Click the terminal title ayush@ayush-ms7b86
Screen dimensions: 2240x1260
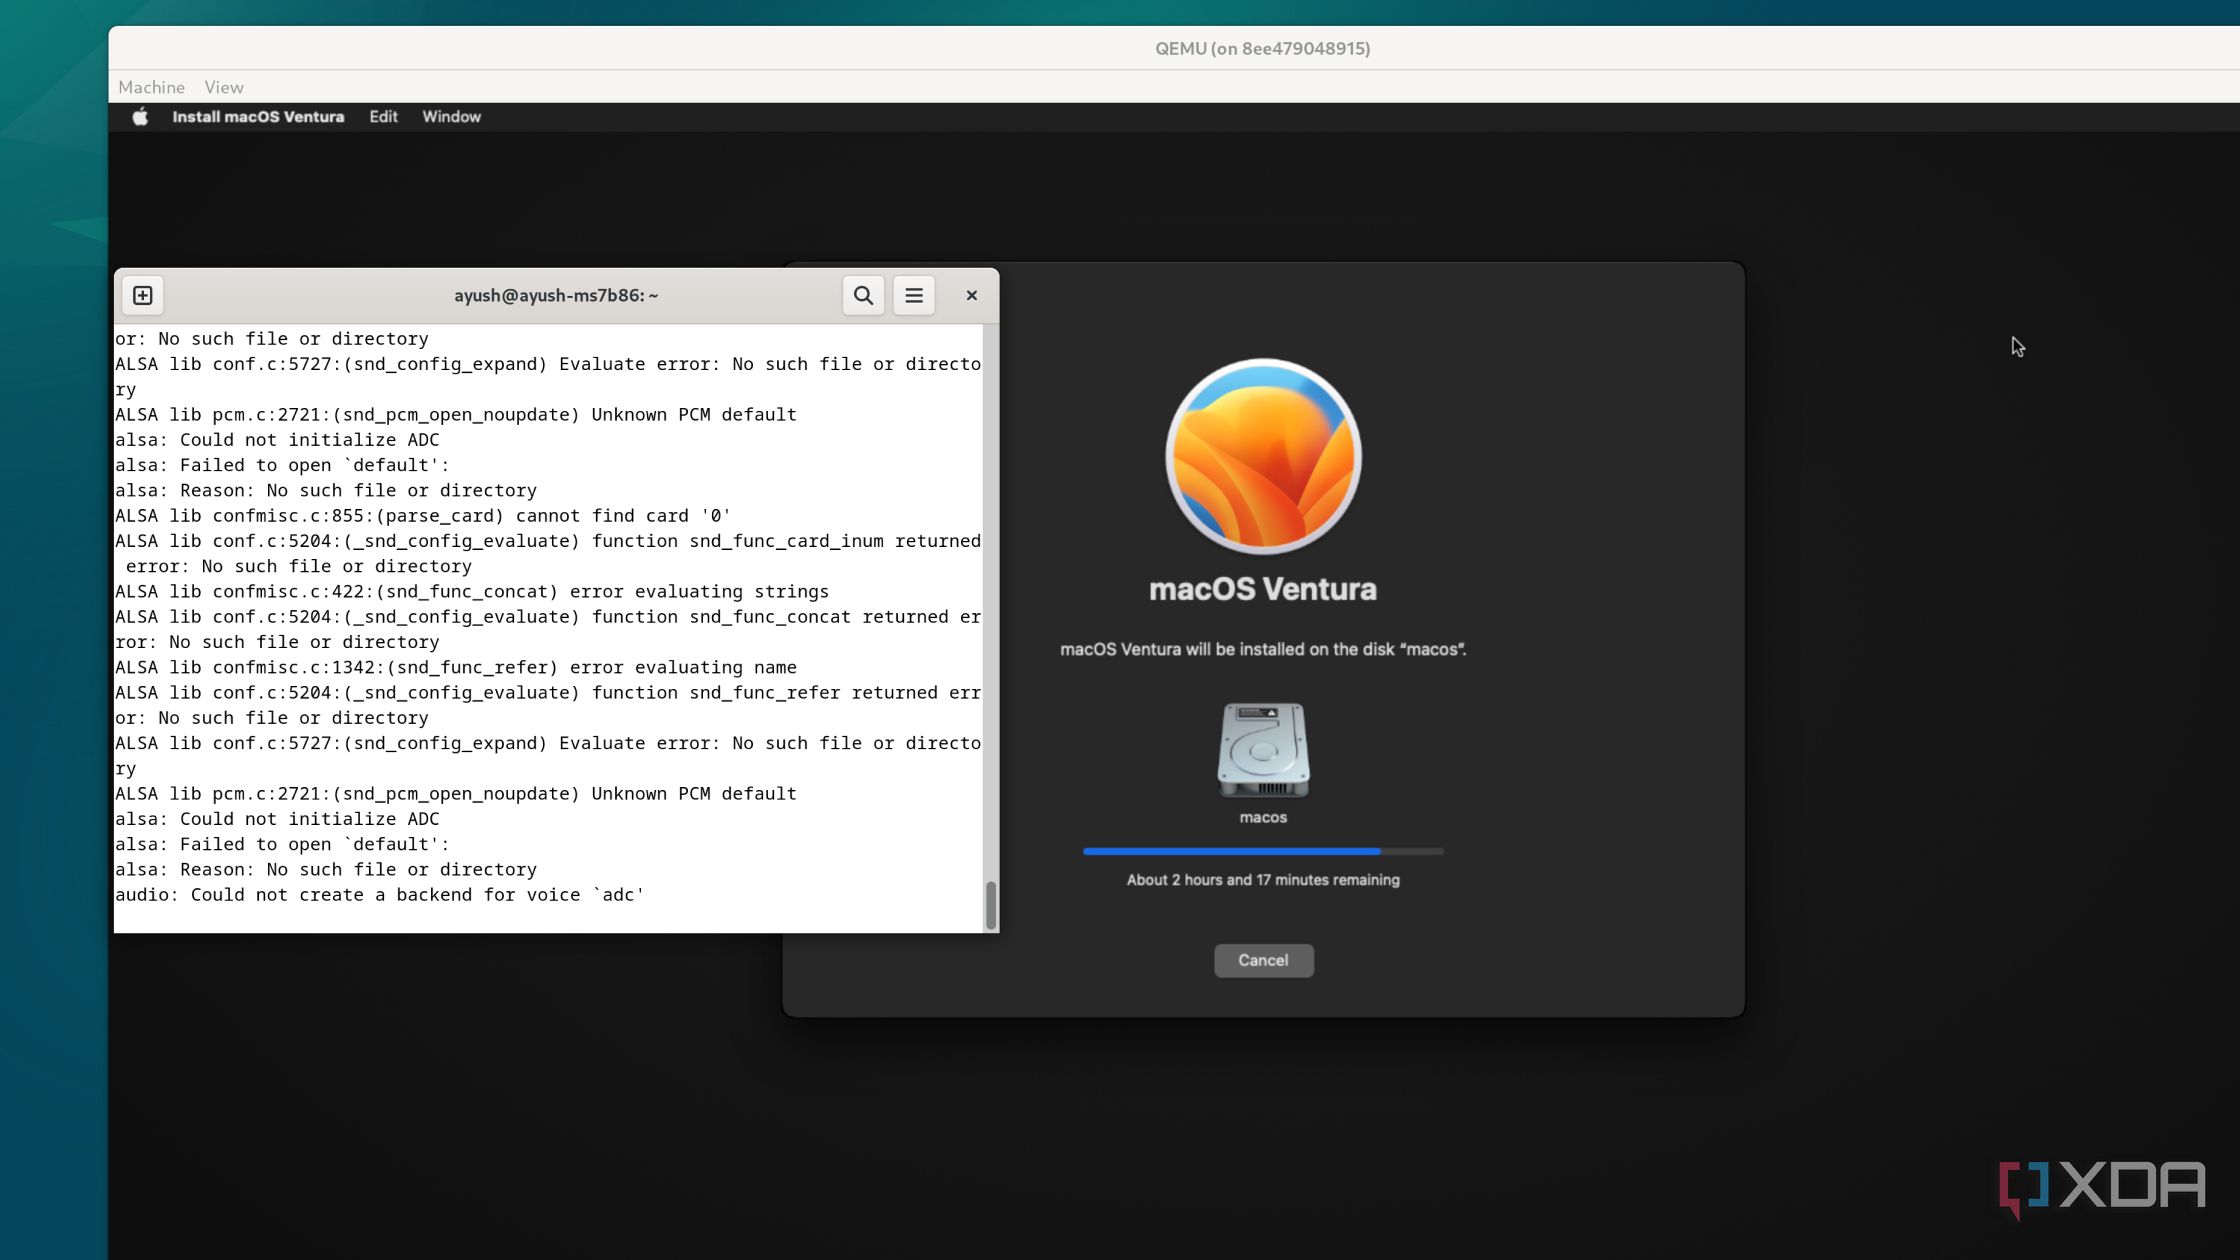[x=556, y=295]
